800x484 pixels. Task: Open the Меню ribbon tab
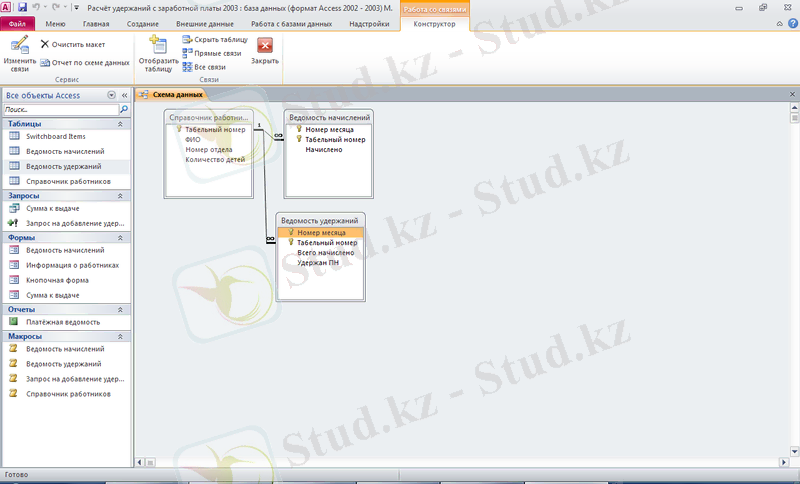click(55, 23)
